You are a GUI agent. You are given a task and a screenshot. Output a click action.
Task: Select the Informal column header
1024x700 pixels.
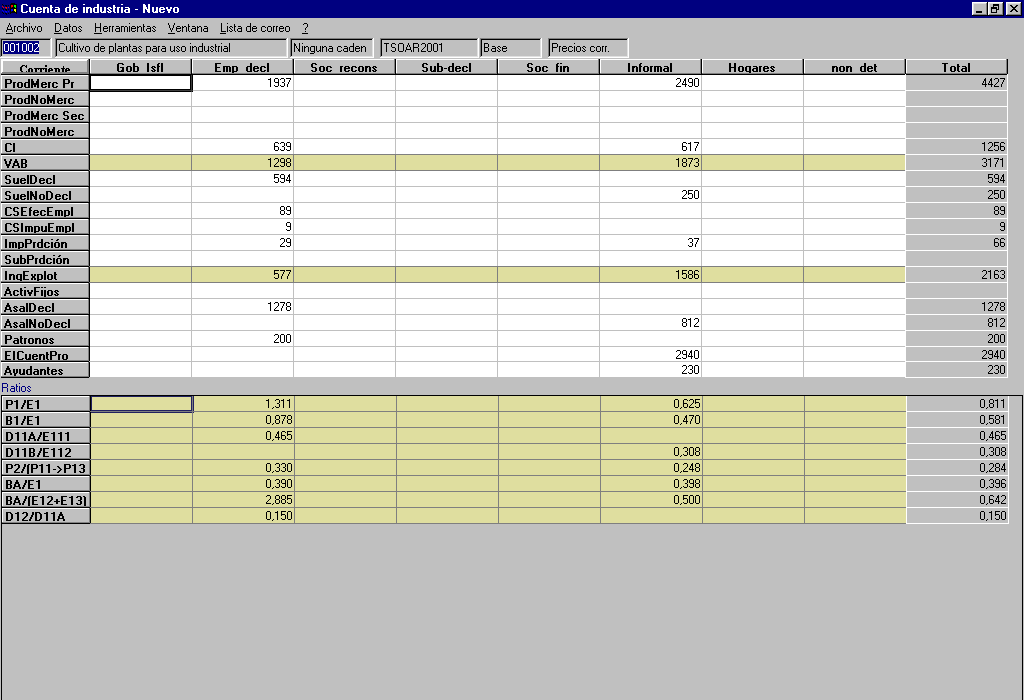coord(650,68)
